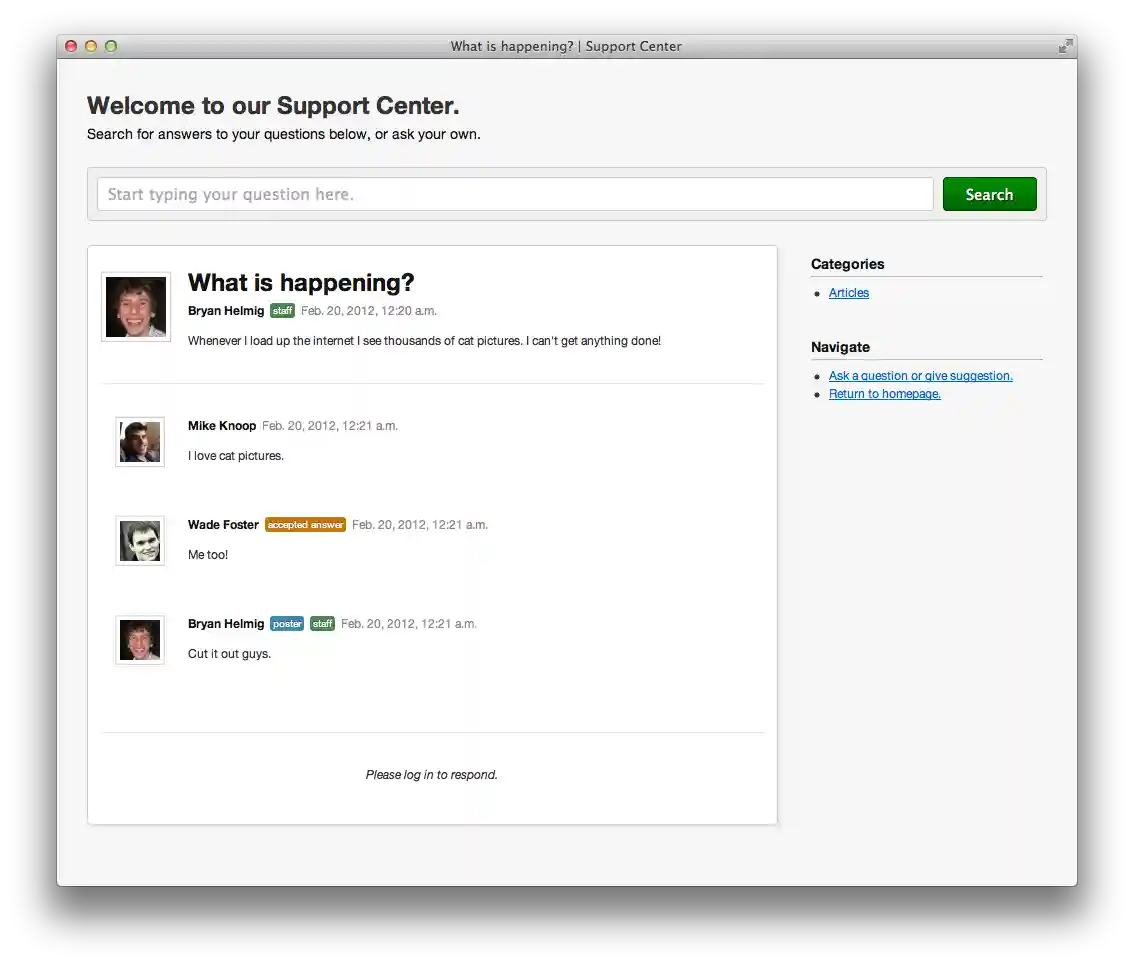Viewport: 1134px width, 965px height.
Task: Open Ask a question or give suggestion link
Action: pyautogui.click(x=920, y=376)
